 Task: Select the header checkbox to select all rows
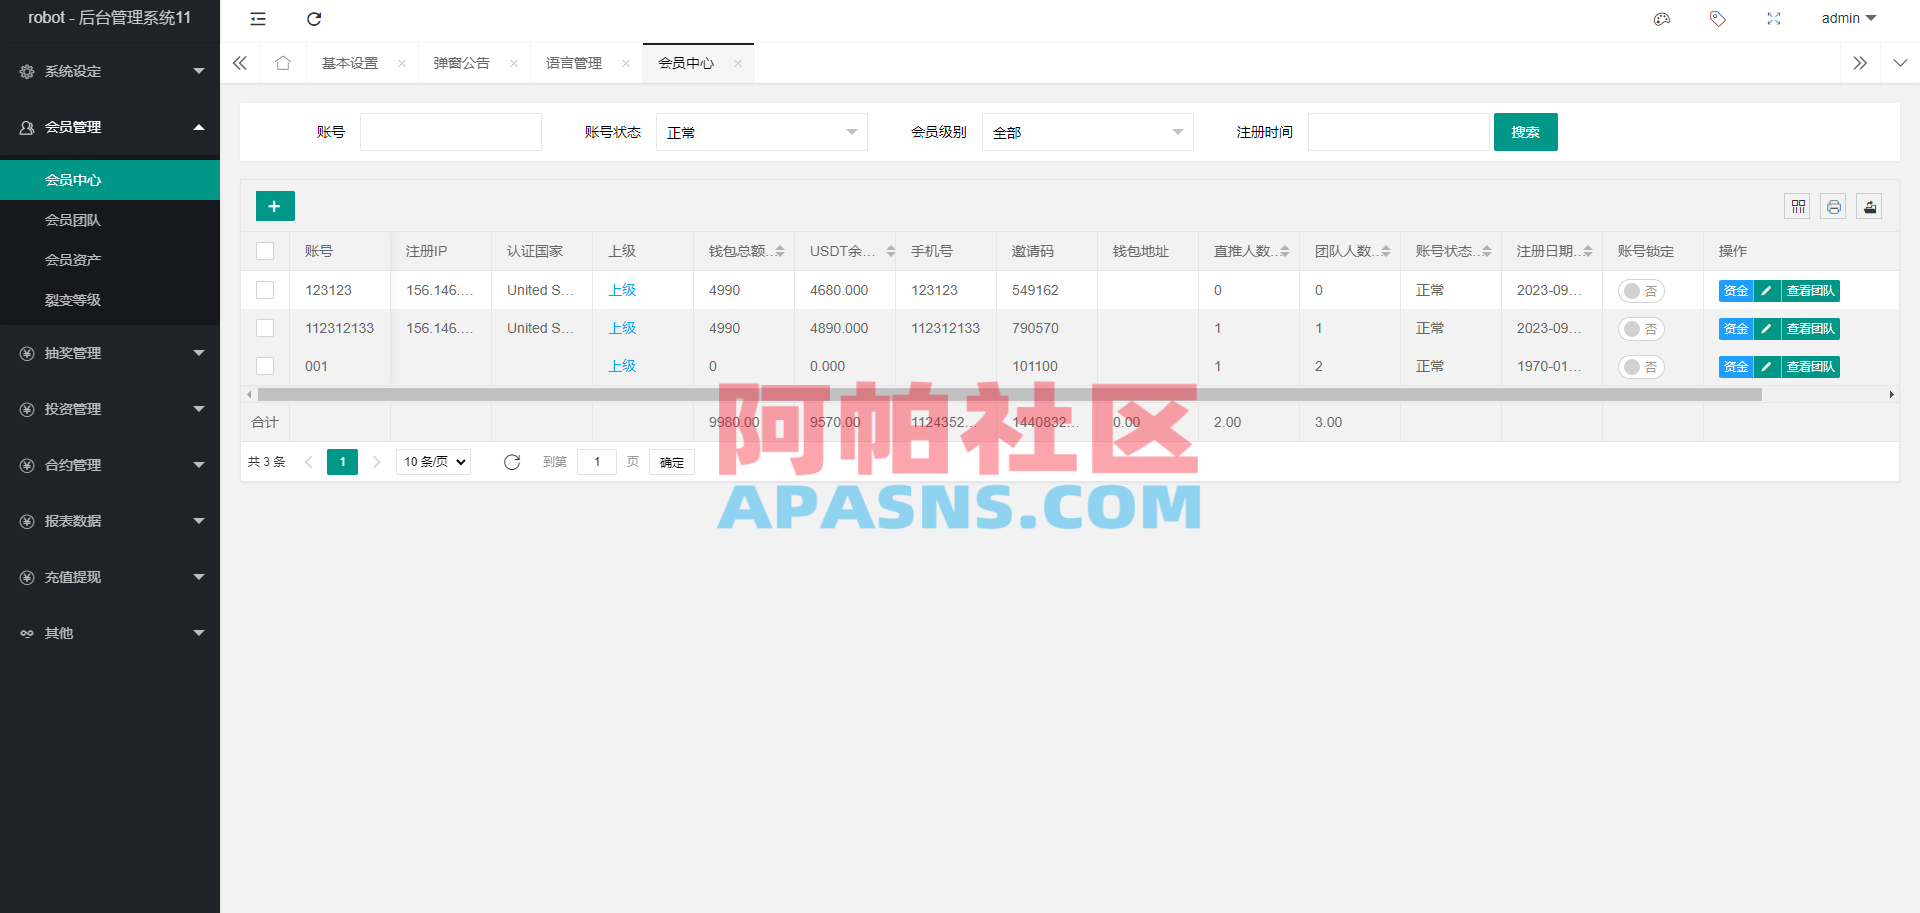pyautogui.click(x=265, y=251)
